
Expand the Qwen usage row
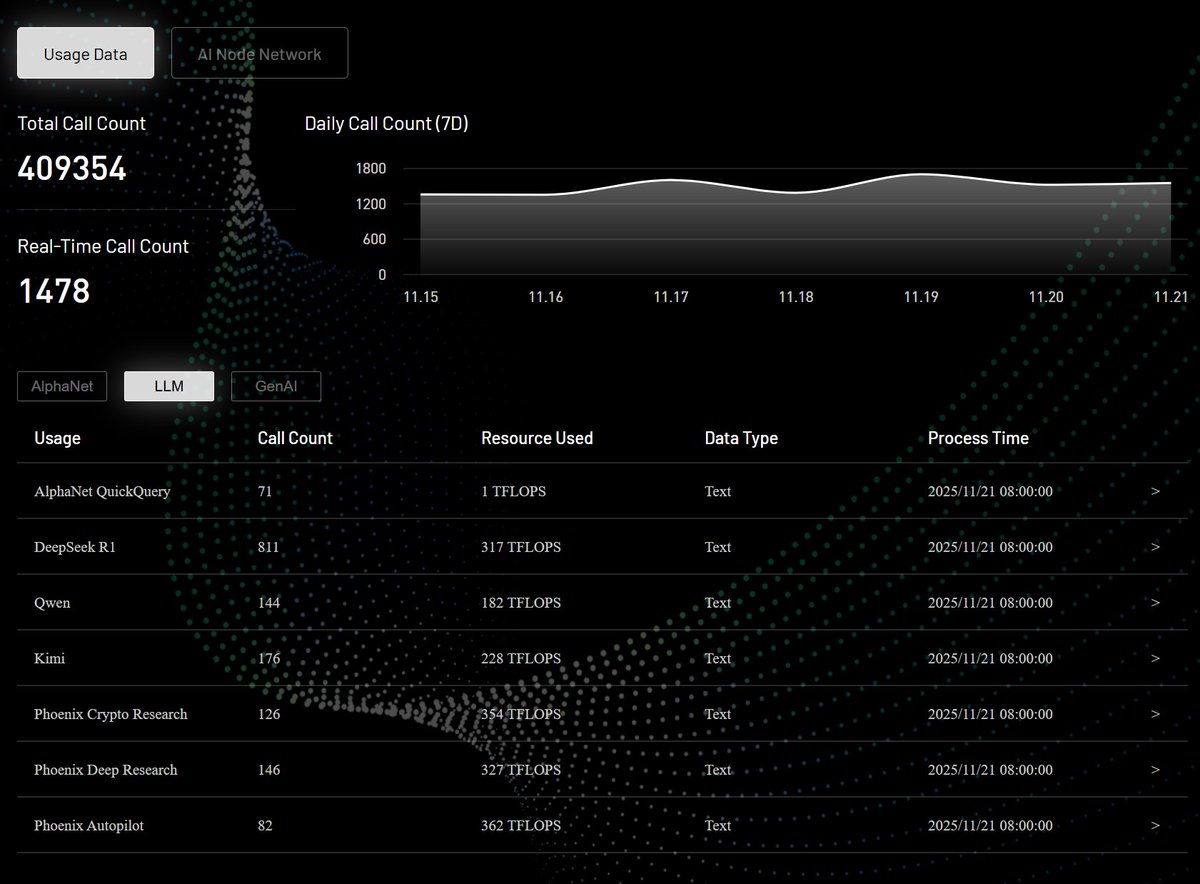(x=1155, y=602)
